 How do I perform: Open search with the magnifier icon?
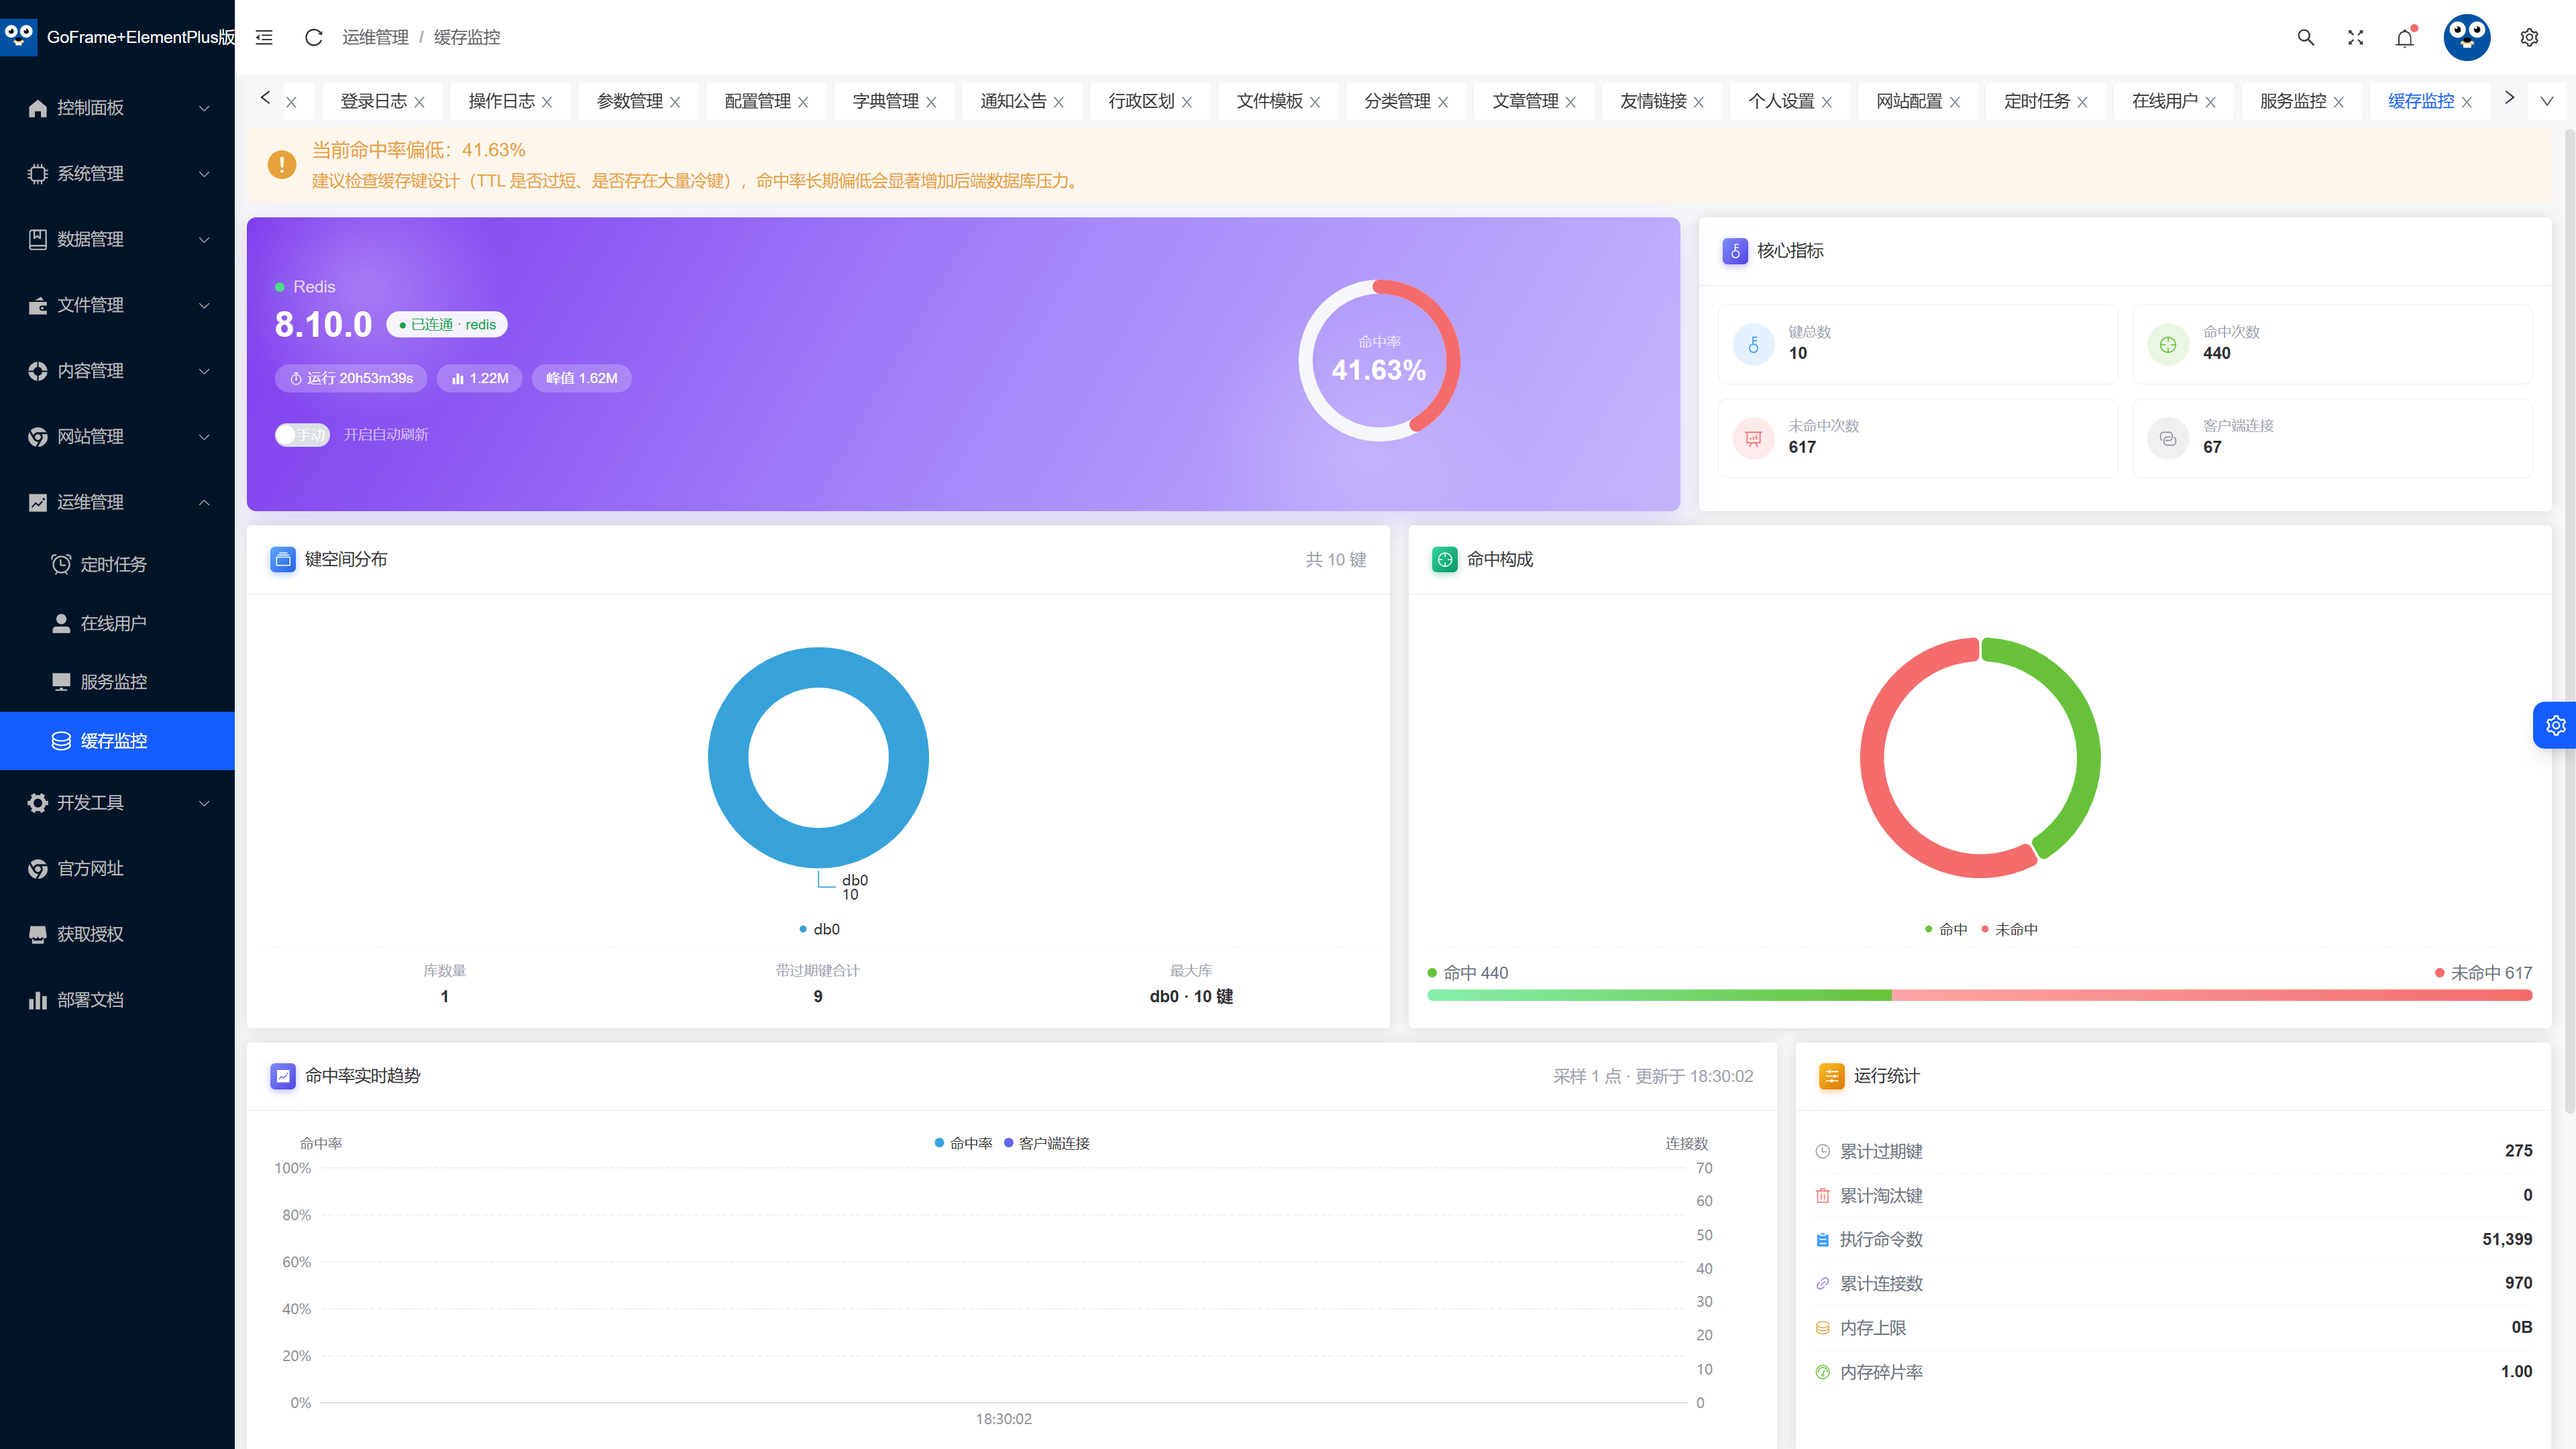[x=2306, y=37]
